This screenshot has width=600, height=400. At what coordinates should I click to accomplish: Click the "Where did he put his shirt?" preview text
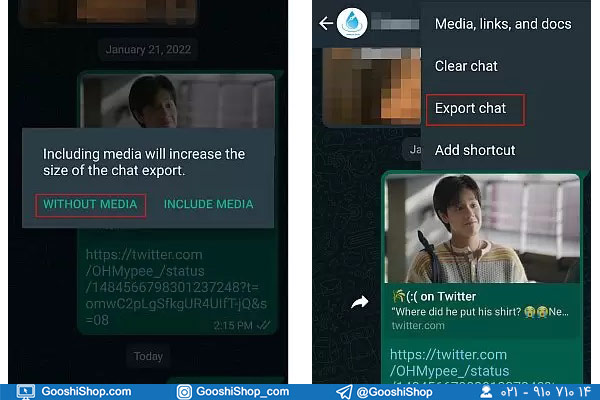(x=456, y=312)
